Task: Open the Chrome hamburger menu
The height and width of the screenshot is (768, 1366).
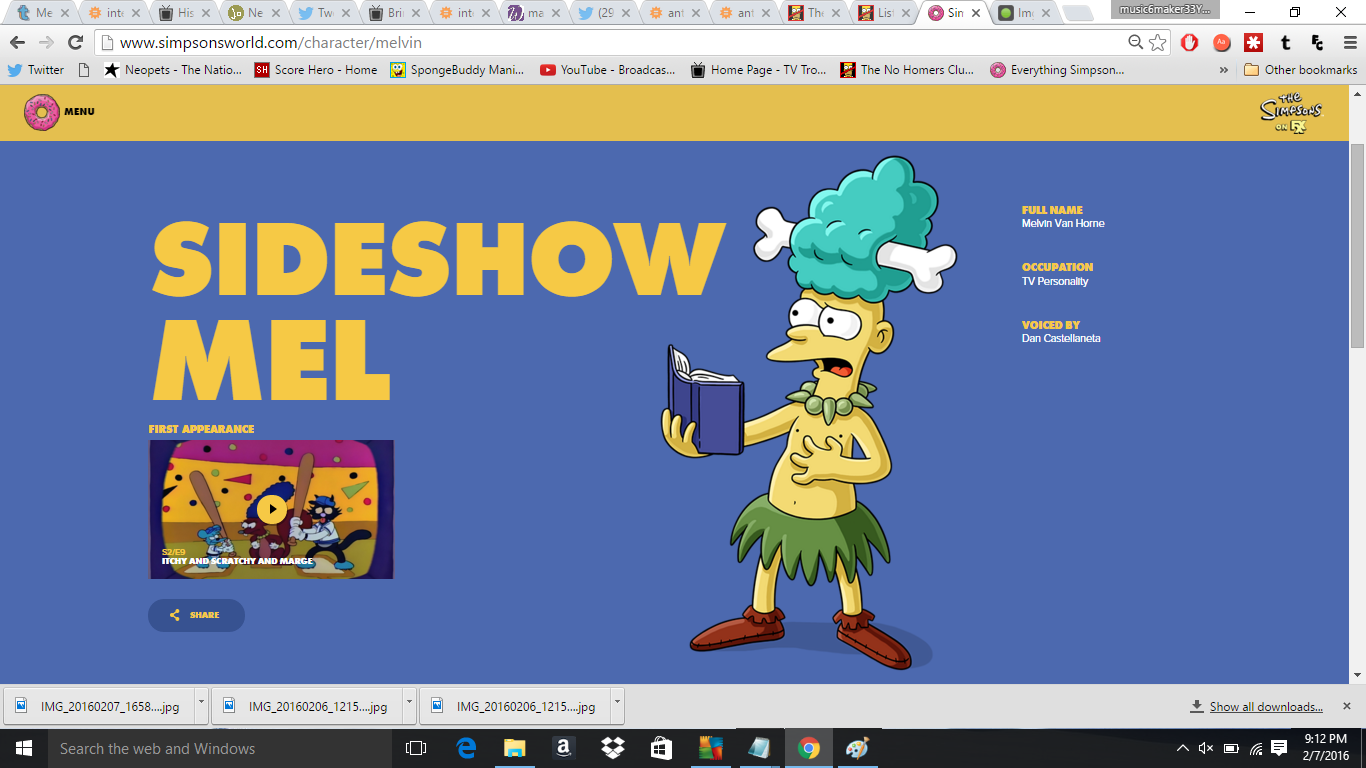Action: [x=1347, y=42]
